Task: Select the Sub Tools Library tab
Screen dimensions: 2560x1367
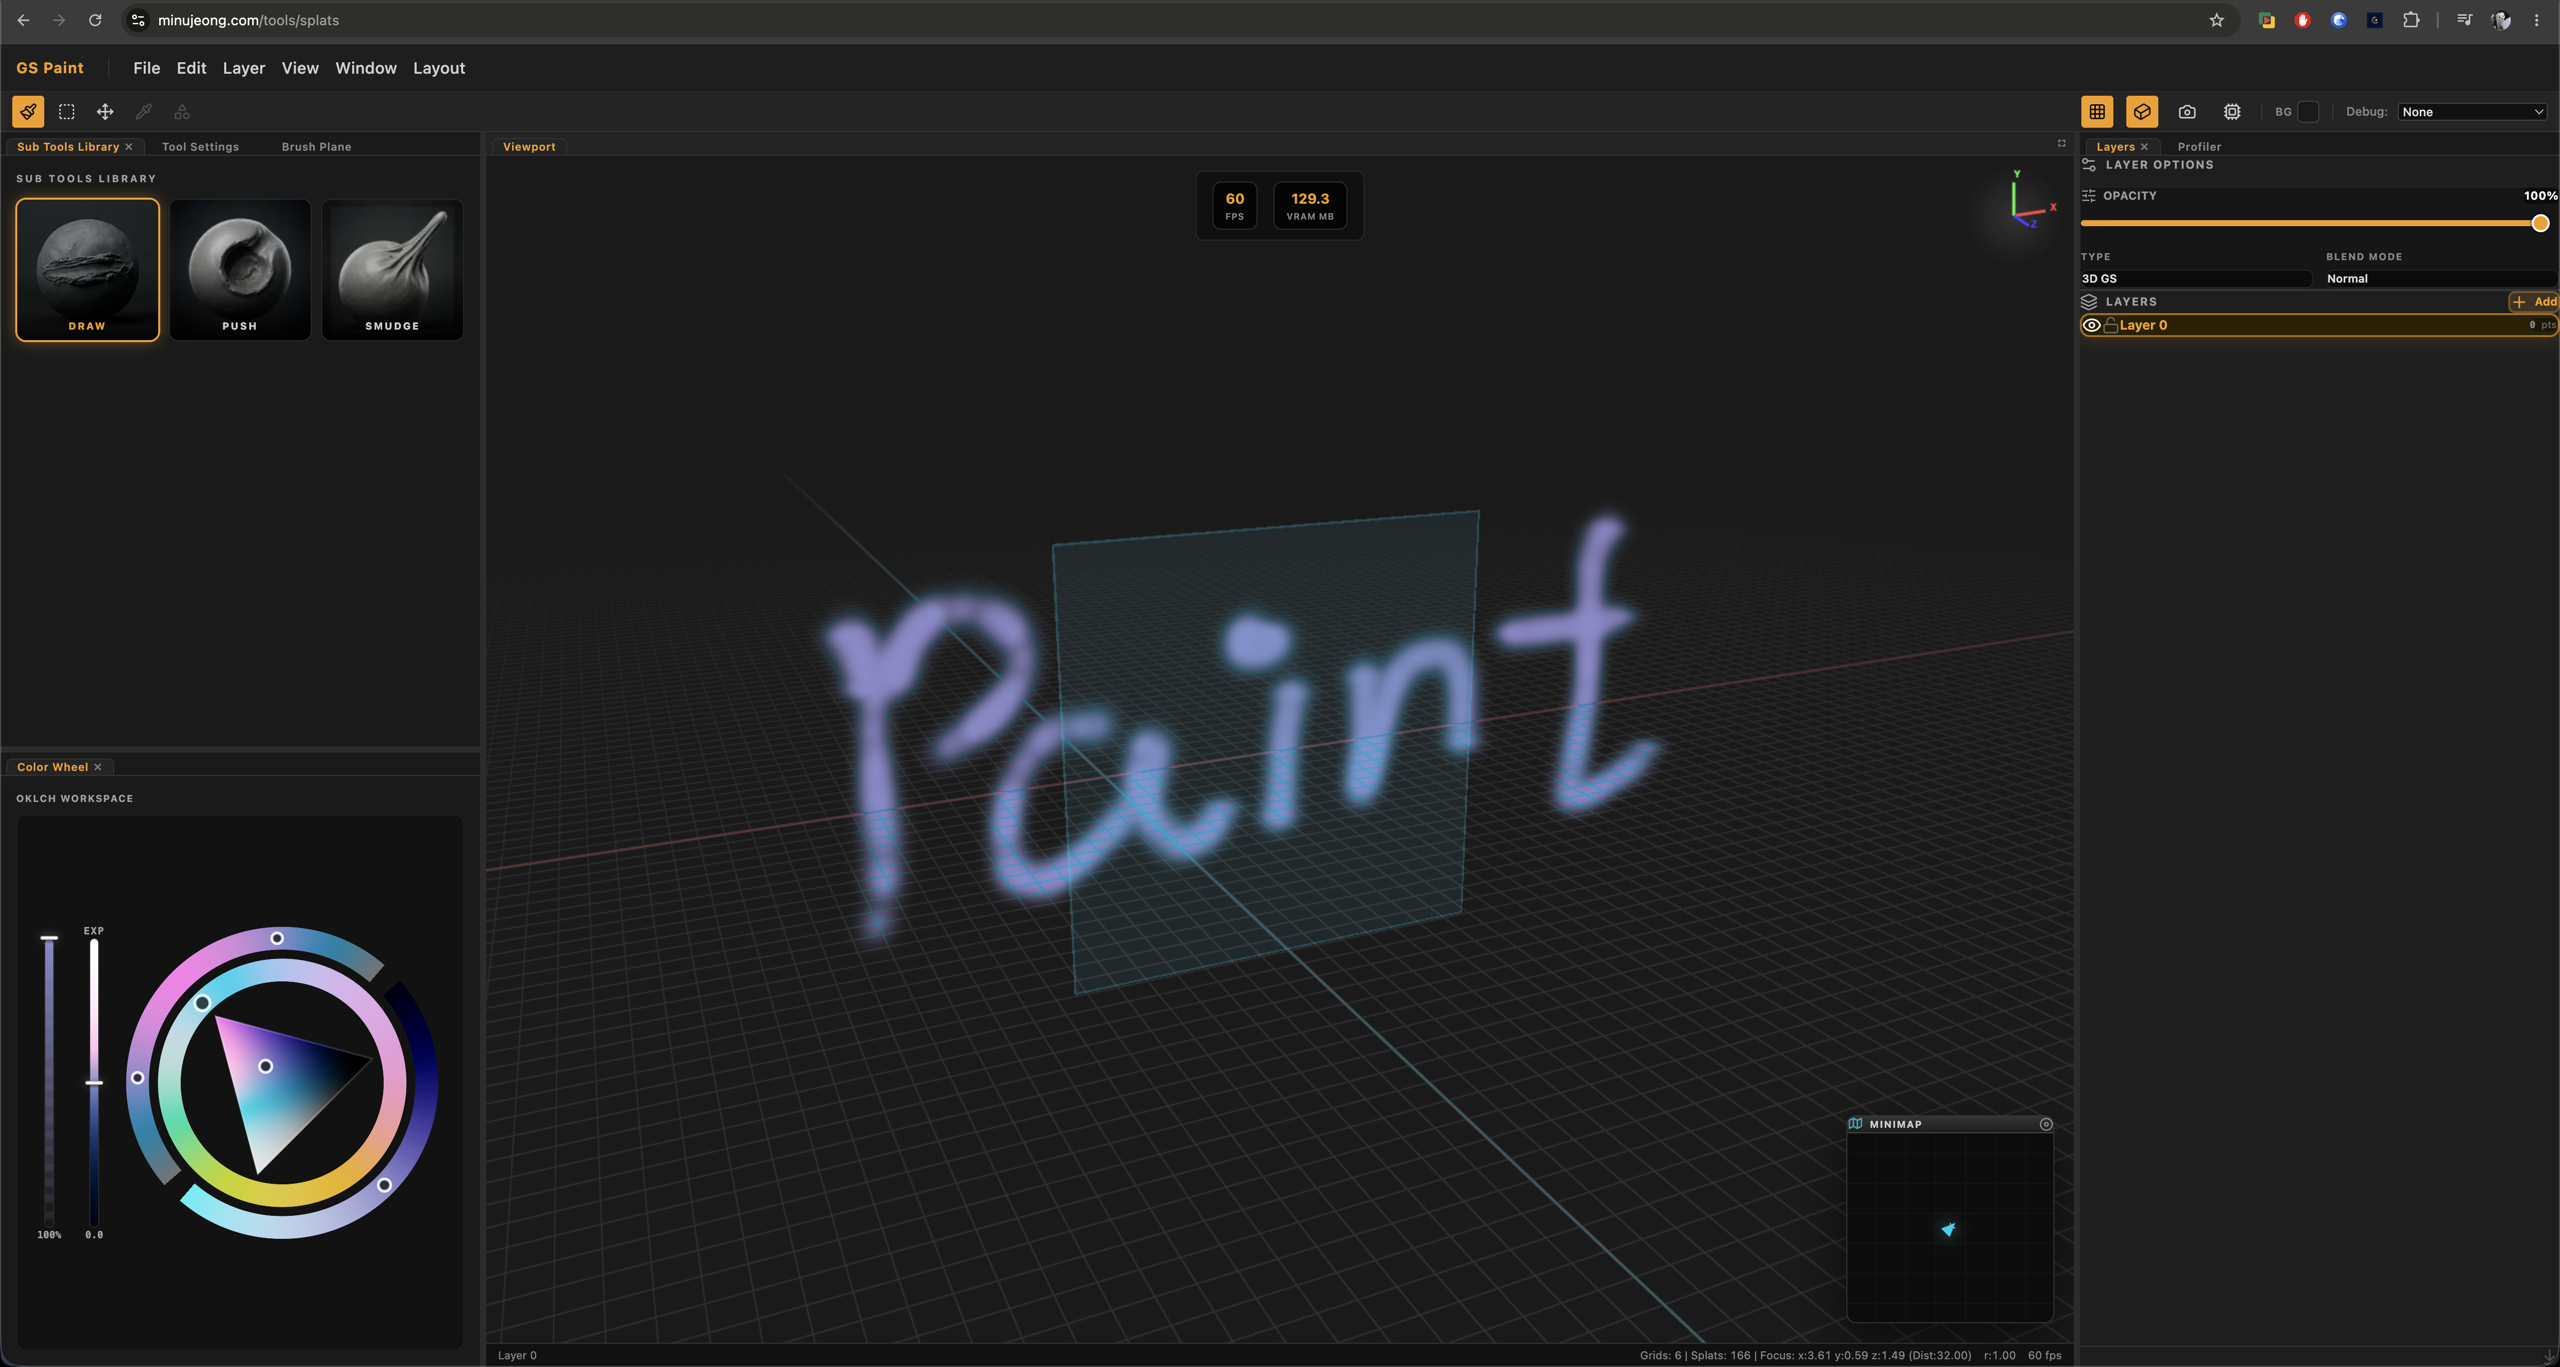Action: (68, 147)
